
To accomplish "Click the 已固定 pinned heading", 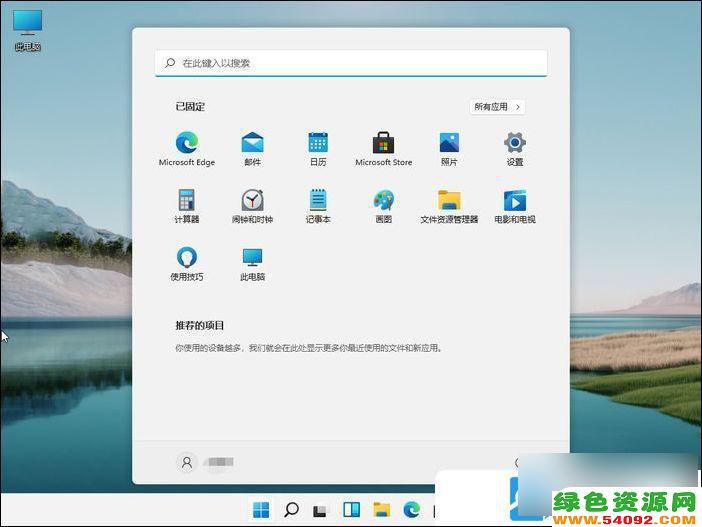I will [190, 107].
